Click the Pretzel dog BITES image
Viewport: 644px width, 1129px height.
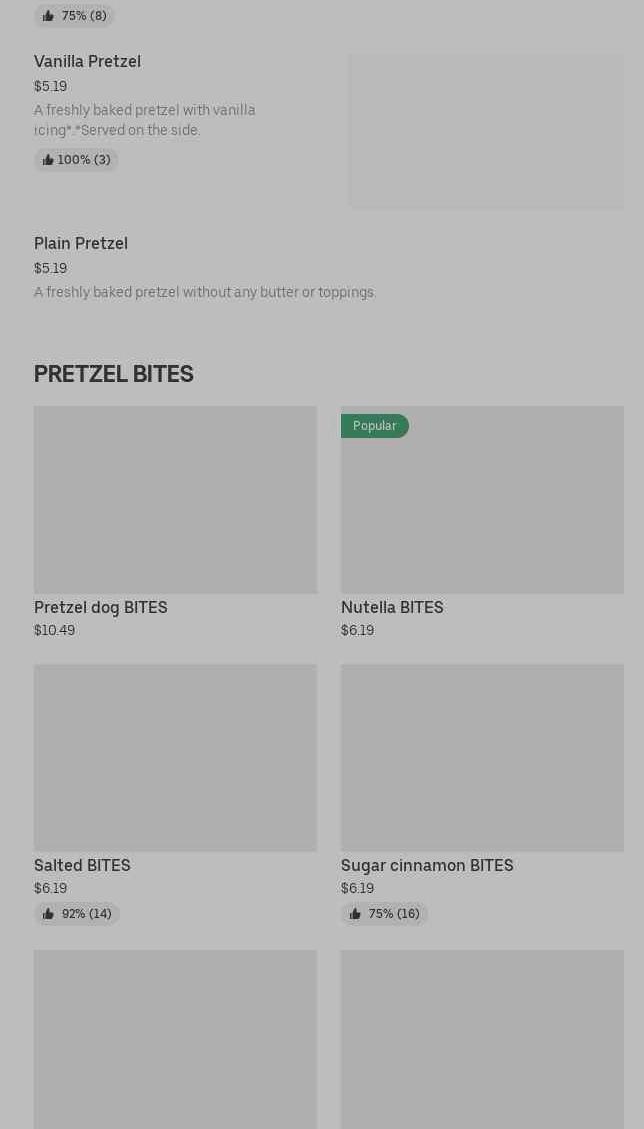coord(175,500)
